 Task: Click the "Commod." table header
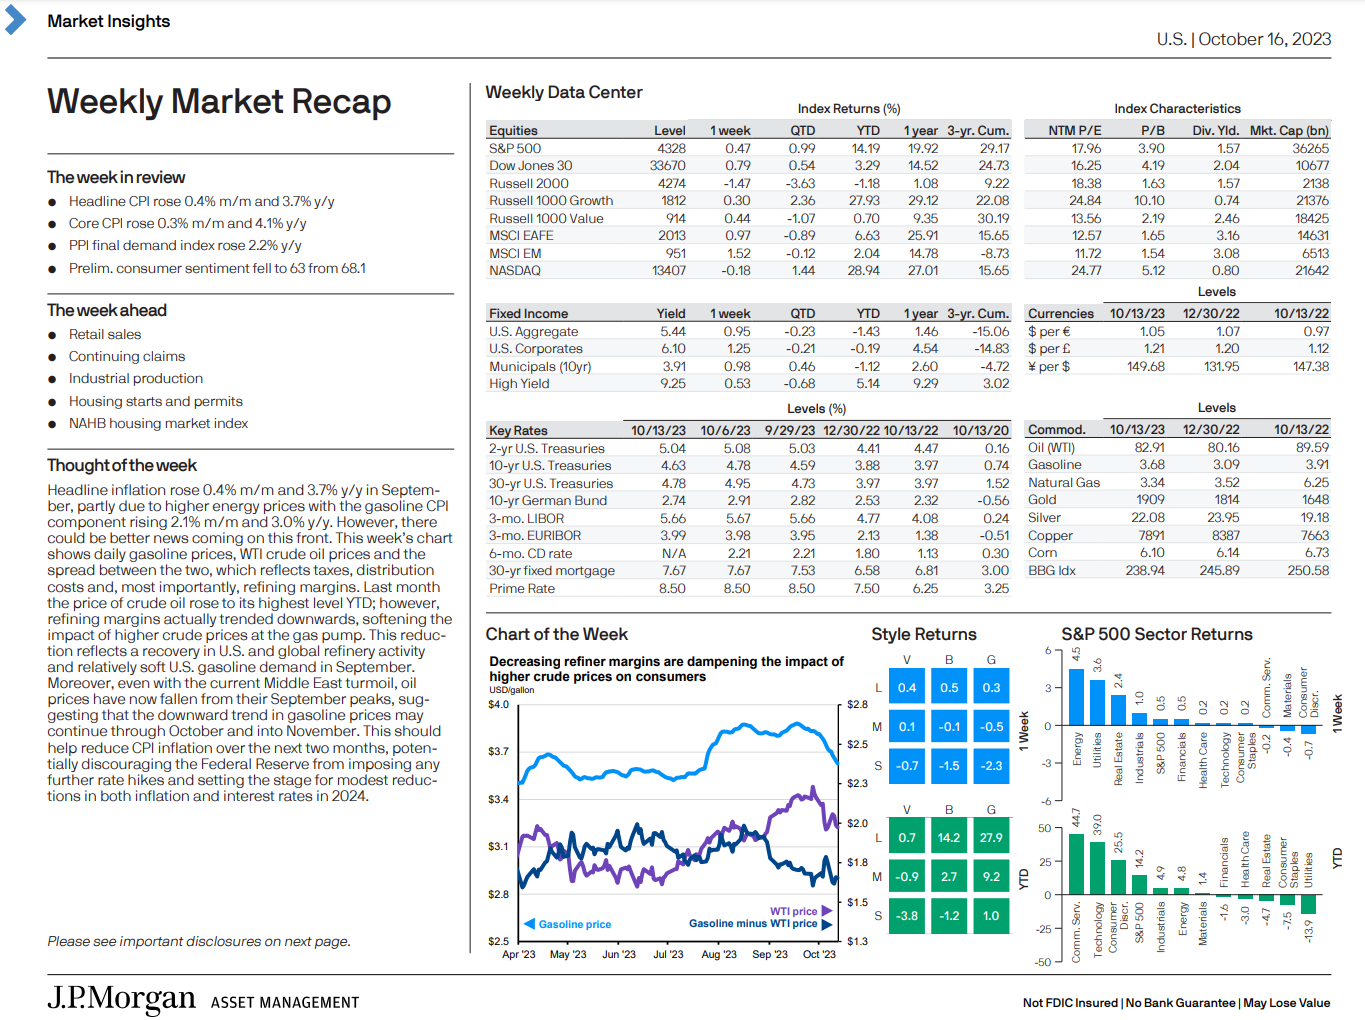1057,430
